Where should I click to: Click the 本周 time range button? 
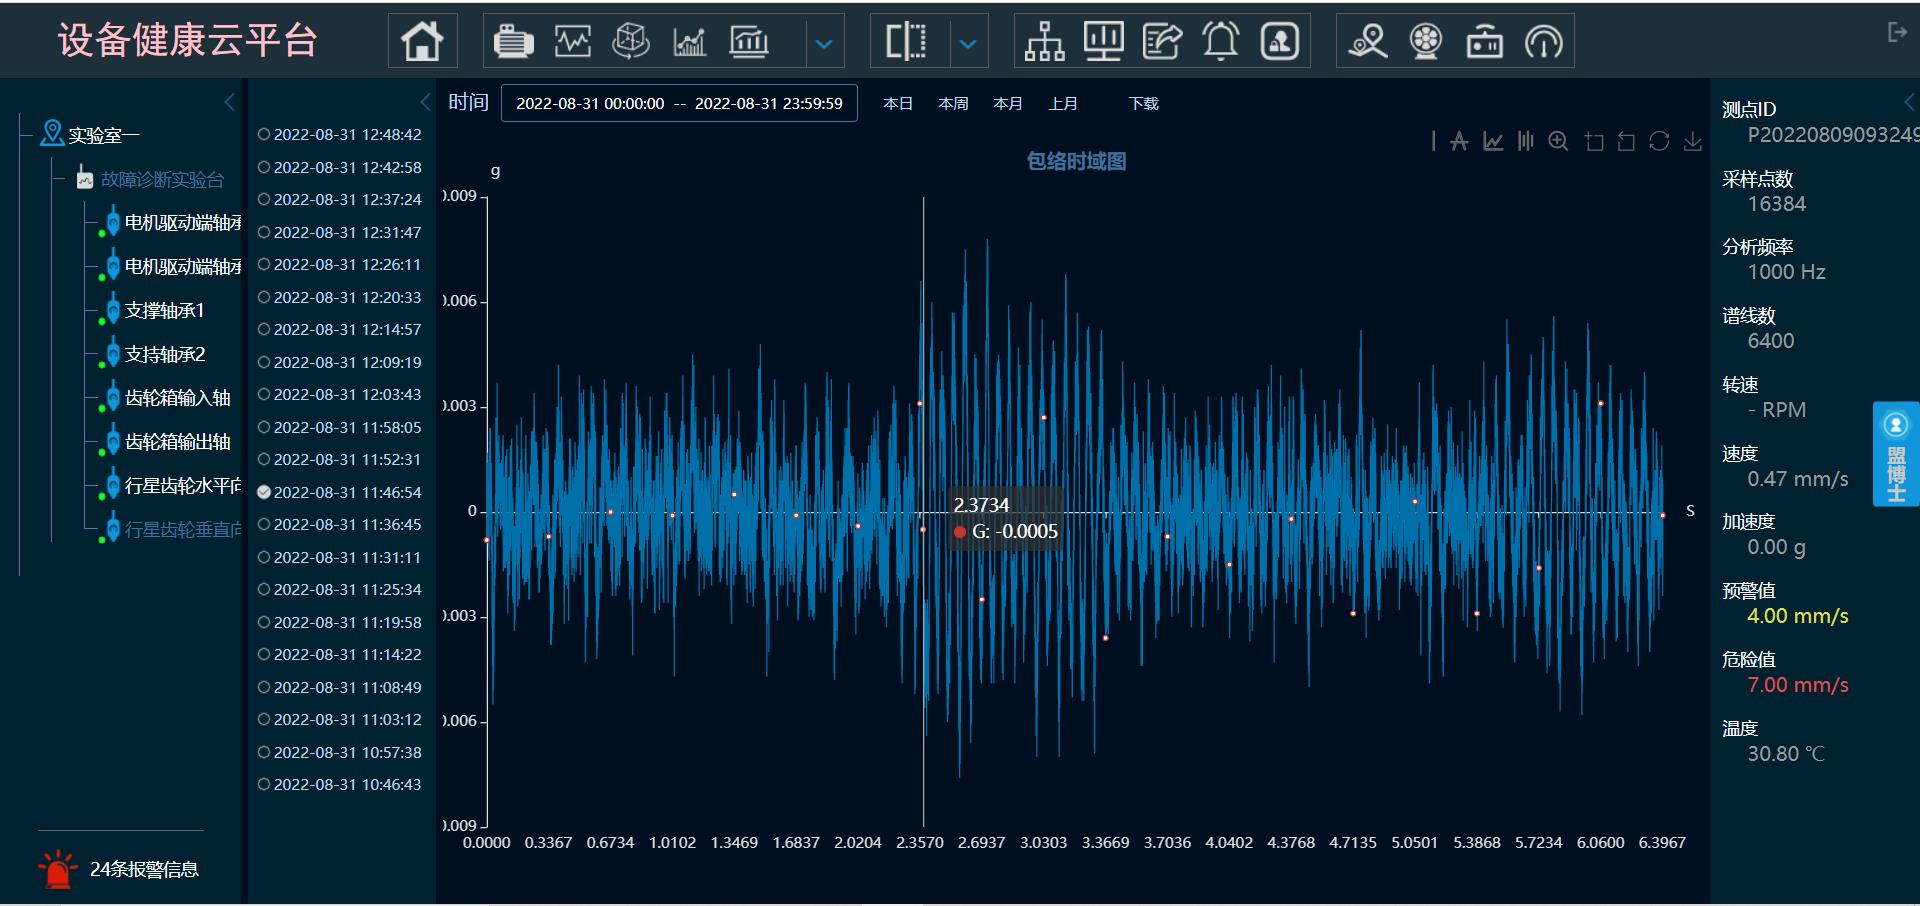pyautogui.click(x=953, y=104)
